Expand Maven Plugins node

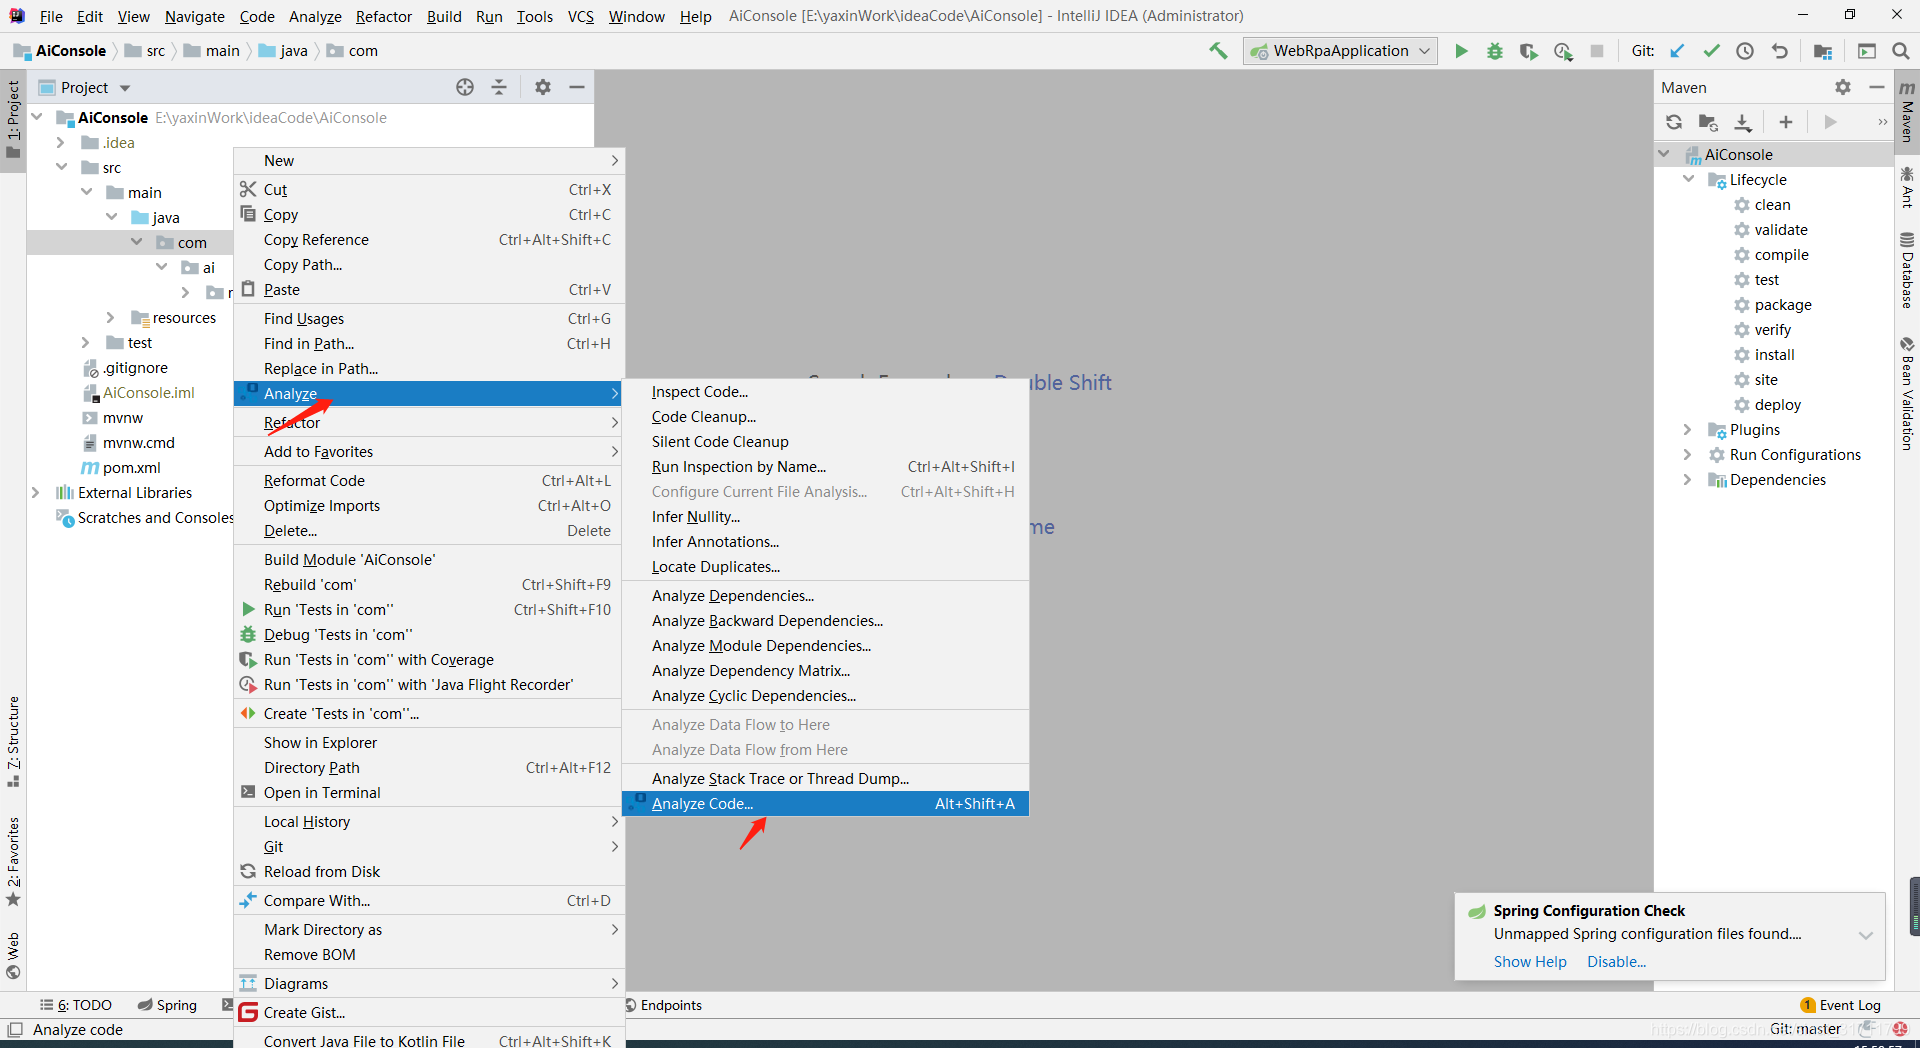[1689, 429]
